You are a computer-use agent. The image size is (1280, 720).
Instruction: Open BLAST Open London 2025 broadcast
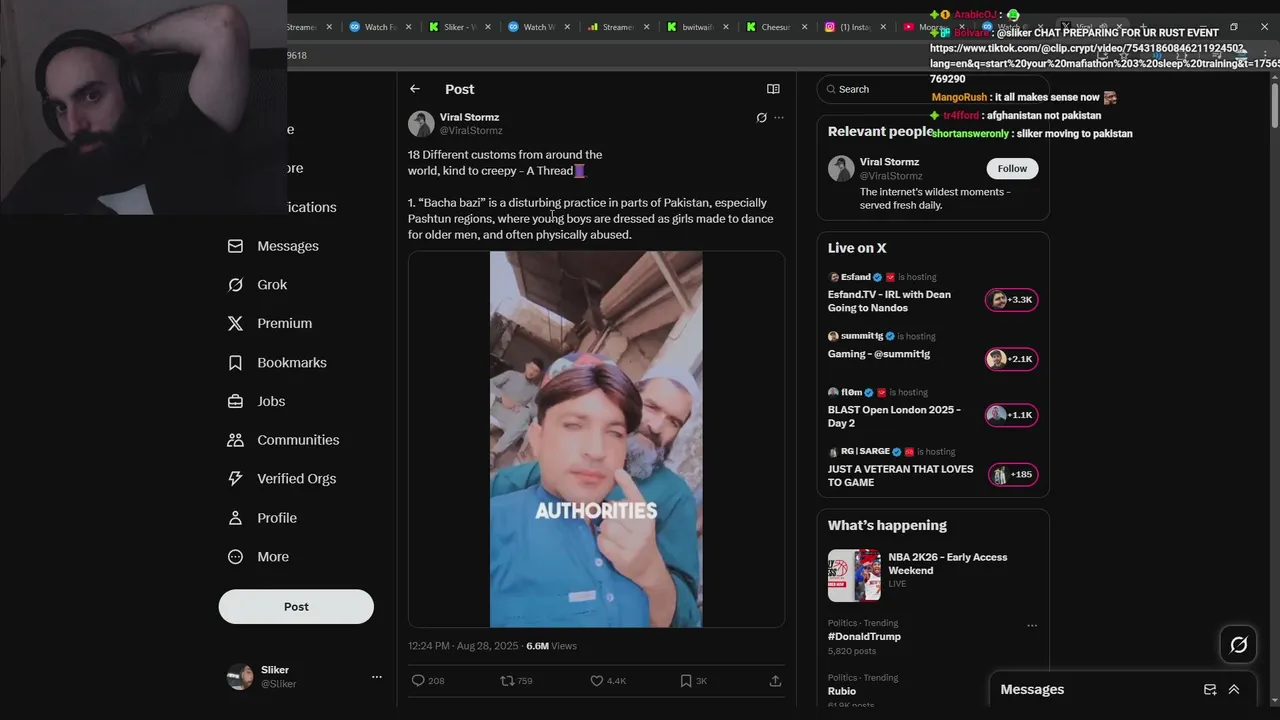pyautogui.click(x=894, y=416)
